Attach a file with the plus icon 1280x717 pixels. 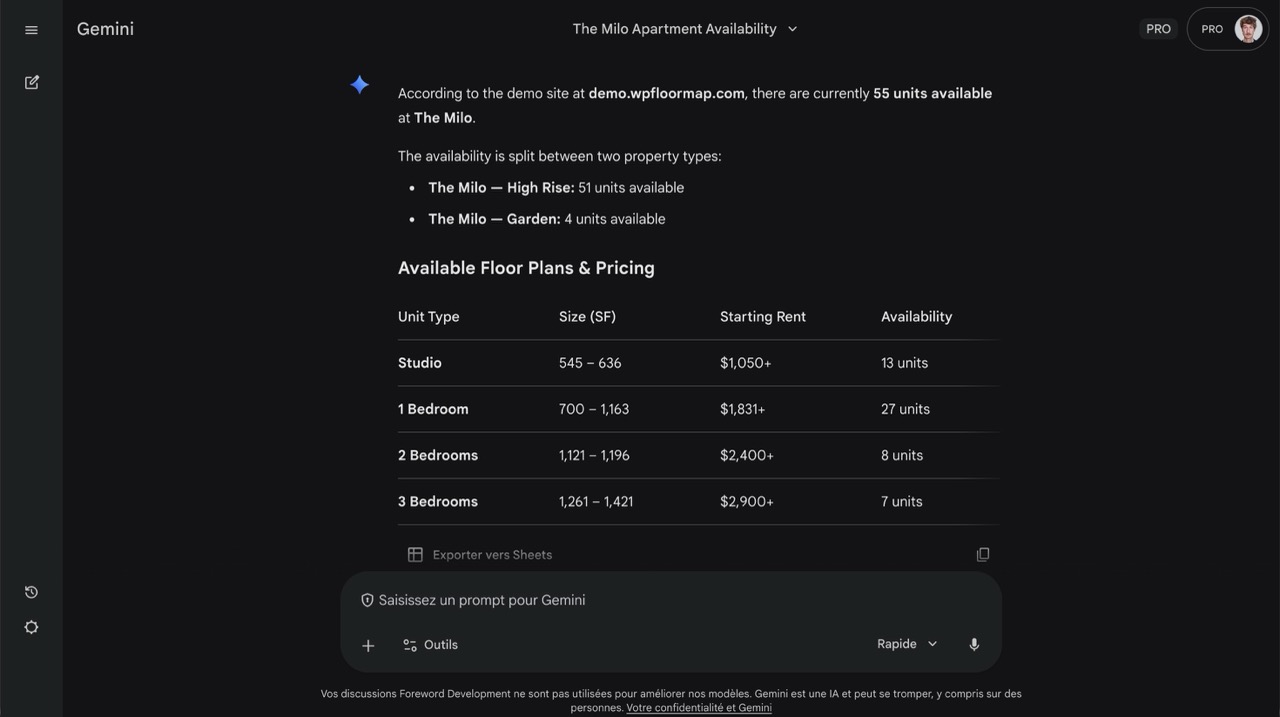pyautogui.click(x=367, y=645)
